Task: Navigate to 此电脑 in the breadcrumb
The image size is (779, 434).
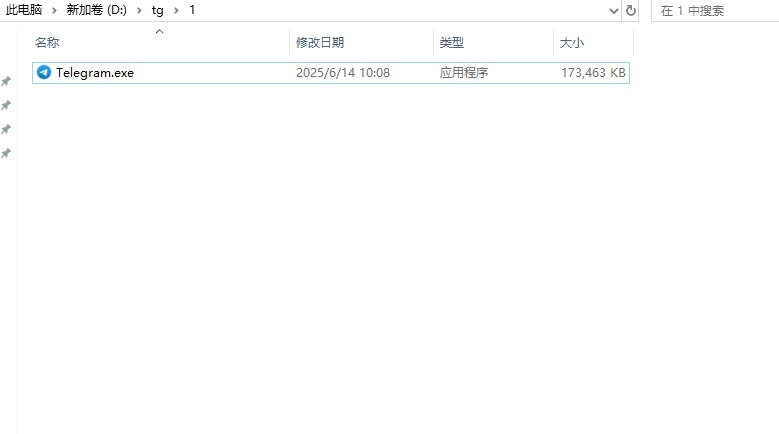Action: (x=24, y=10)
